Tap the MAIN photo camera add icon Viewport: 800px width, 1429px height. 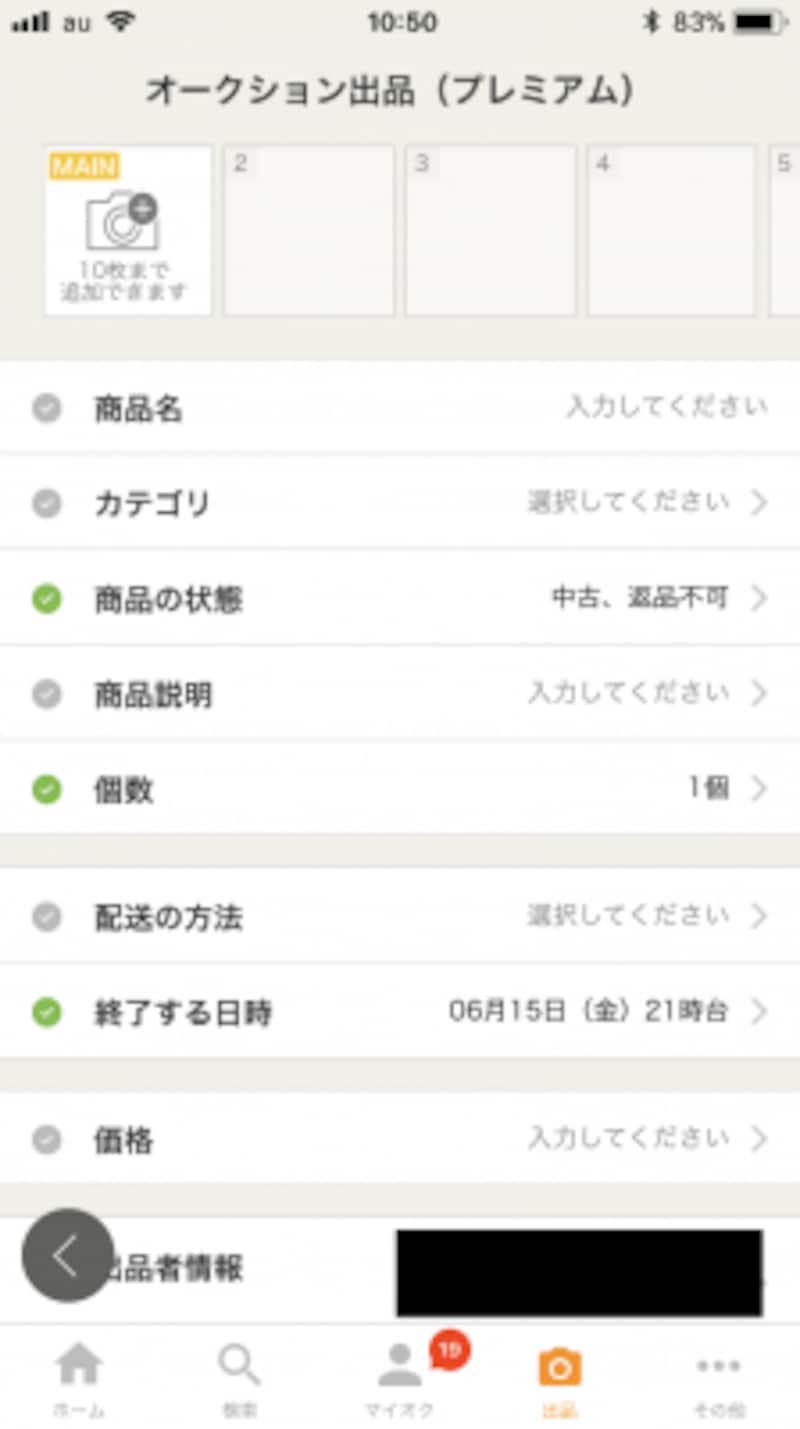coord(123,221)
